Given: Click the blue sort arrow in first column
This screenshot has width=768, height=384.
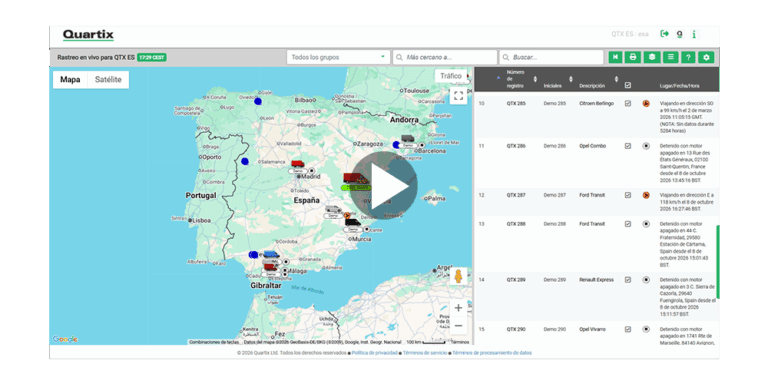Looking at the screenshot, I should (x=499, y=78).
